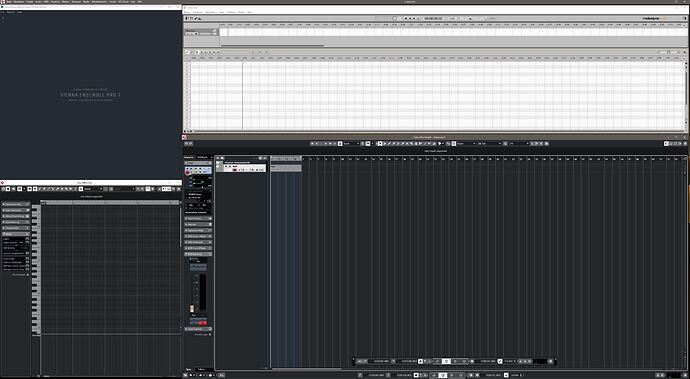
Task: Toggle the highlighted cycle button in transport panel
Action: point(446,361)
